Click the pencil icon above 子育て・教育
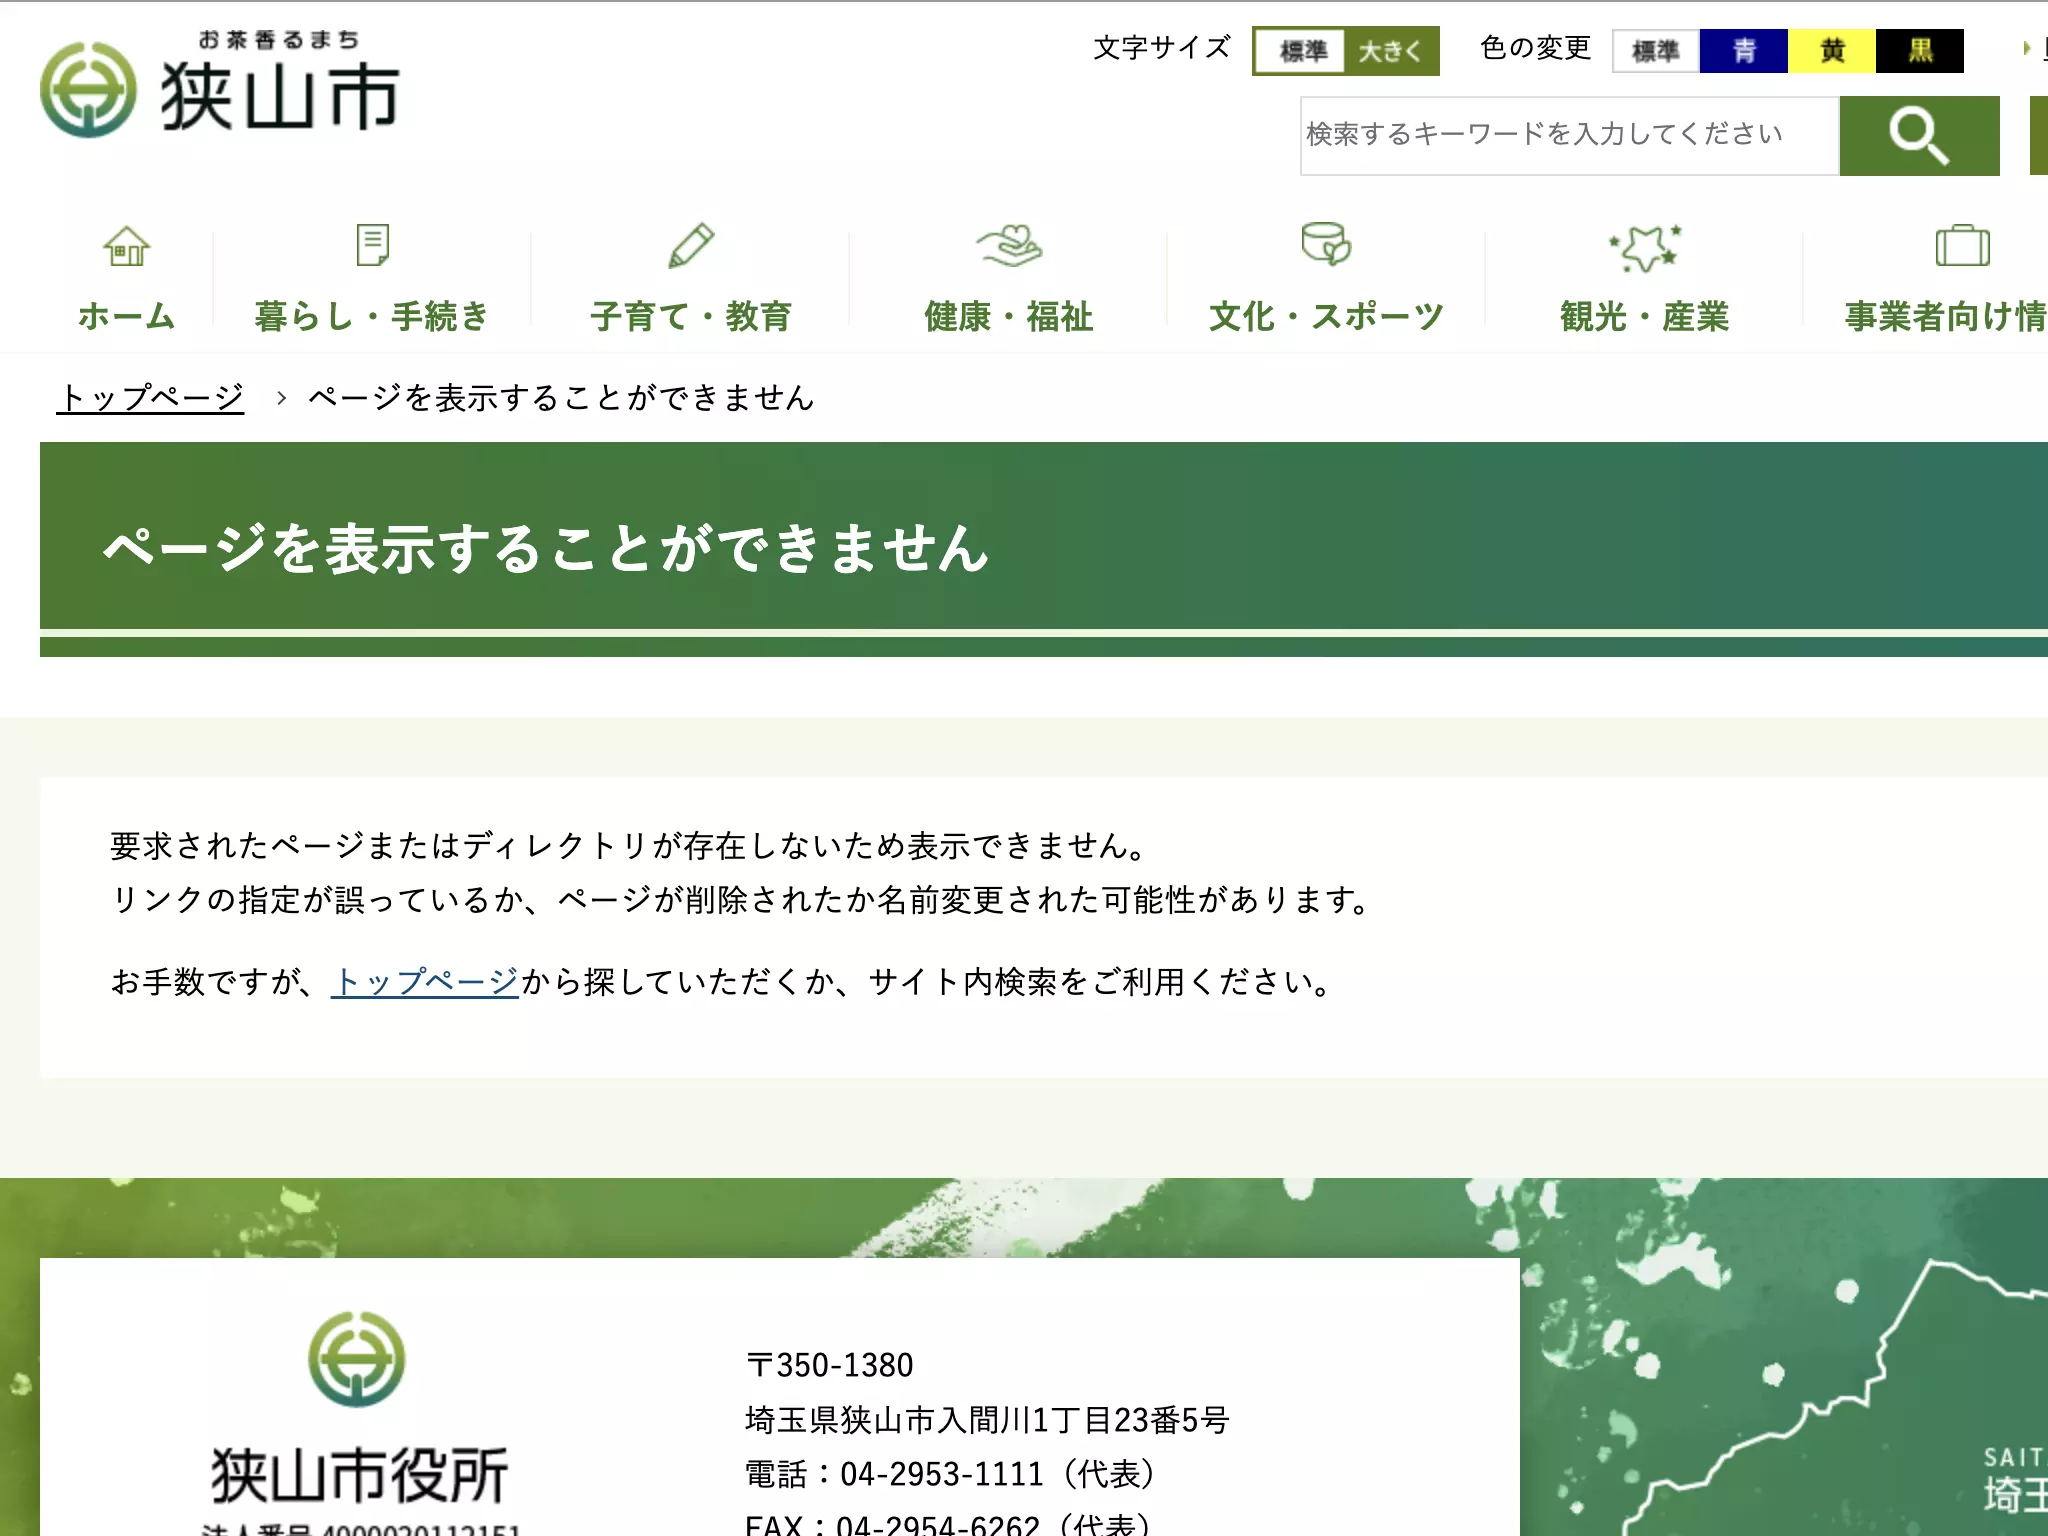The height and width of the screenshot is (1536, 2048). tap(691, 246)
